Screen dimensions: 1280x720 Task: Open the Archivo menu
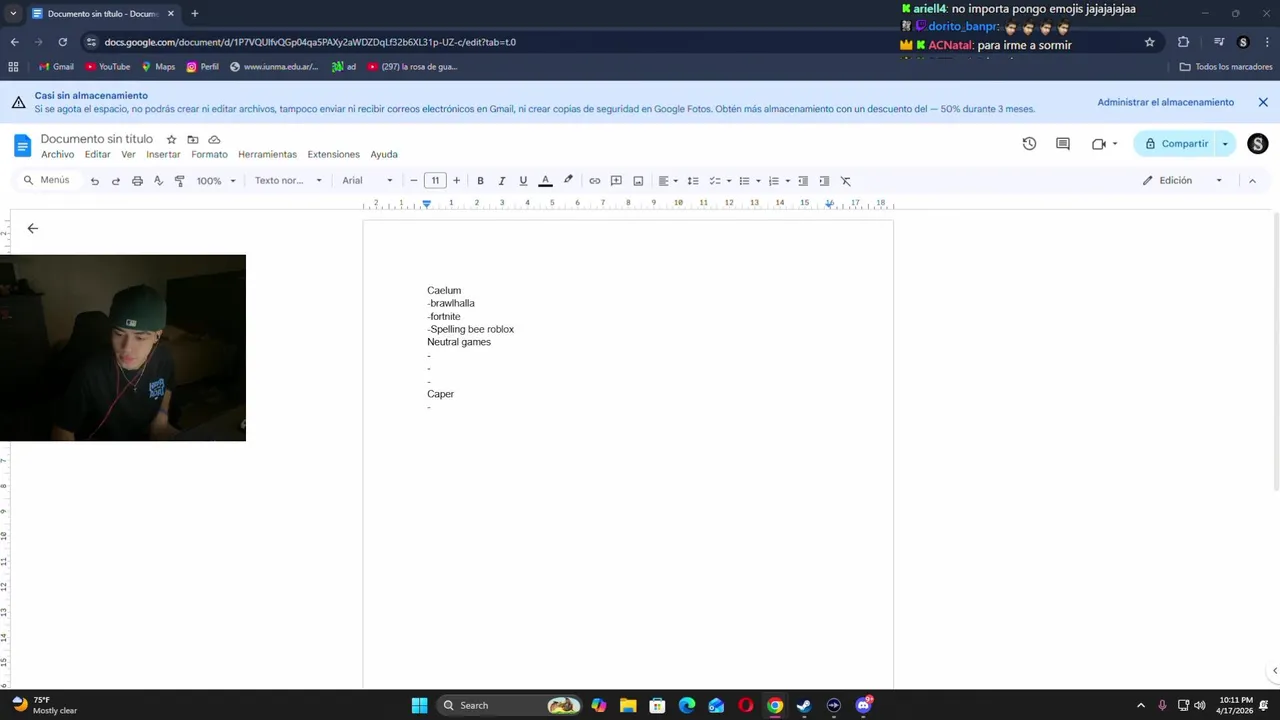[57, 155]
